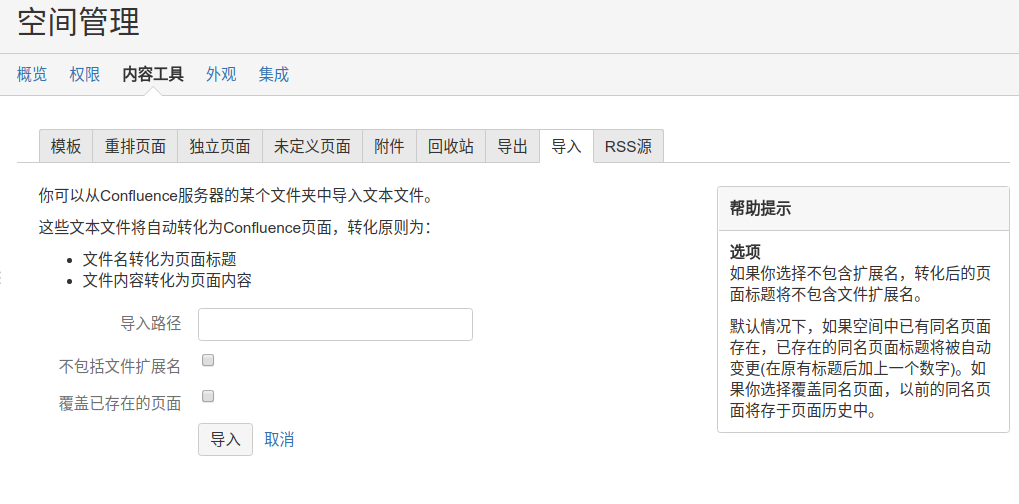Click the 导入路径 field label

(150, 323)
